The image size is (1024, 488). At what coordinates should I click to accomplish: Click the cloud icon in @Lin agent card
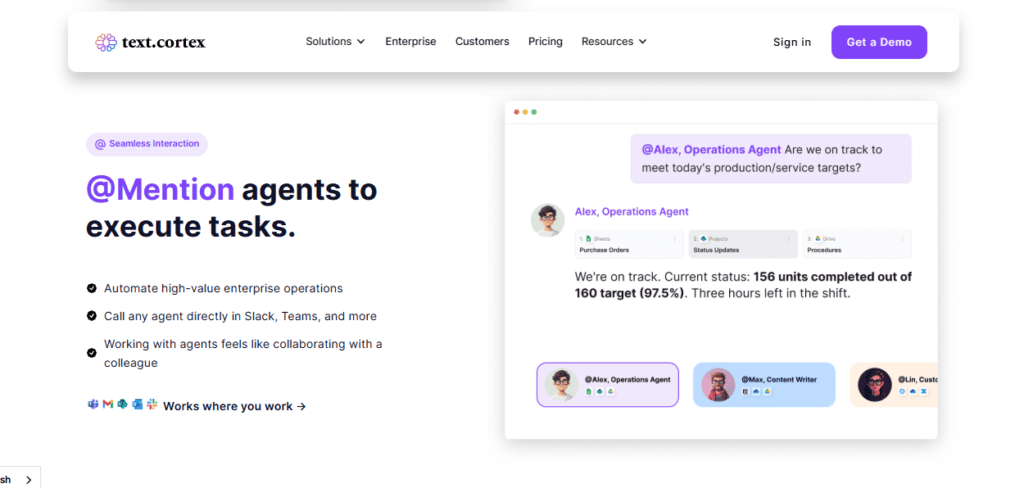coord(913,391)
